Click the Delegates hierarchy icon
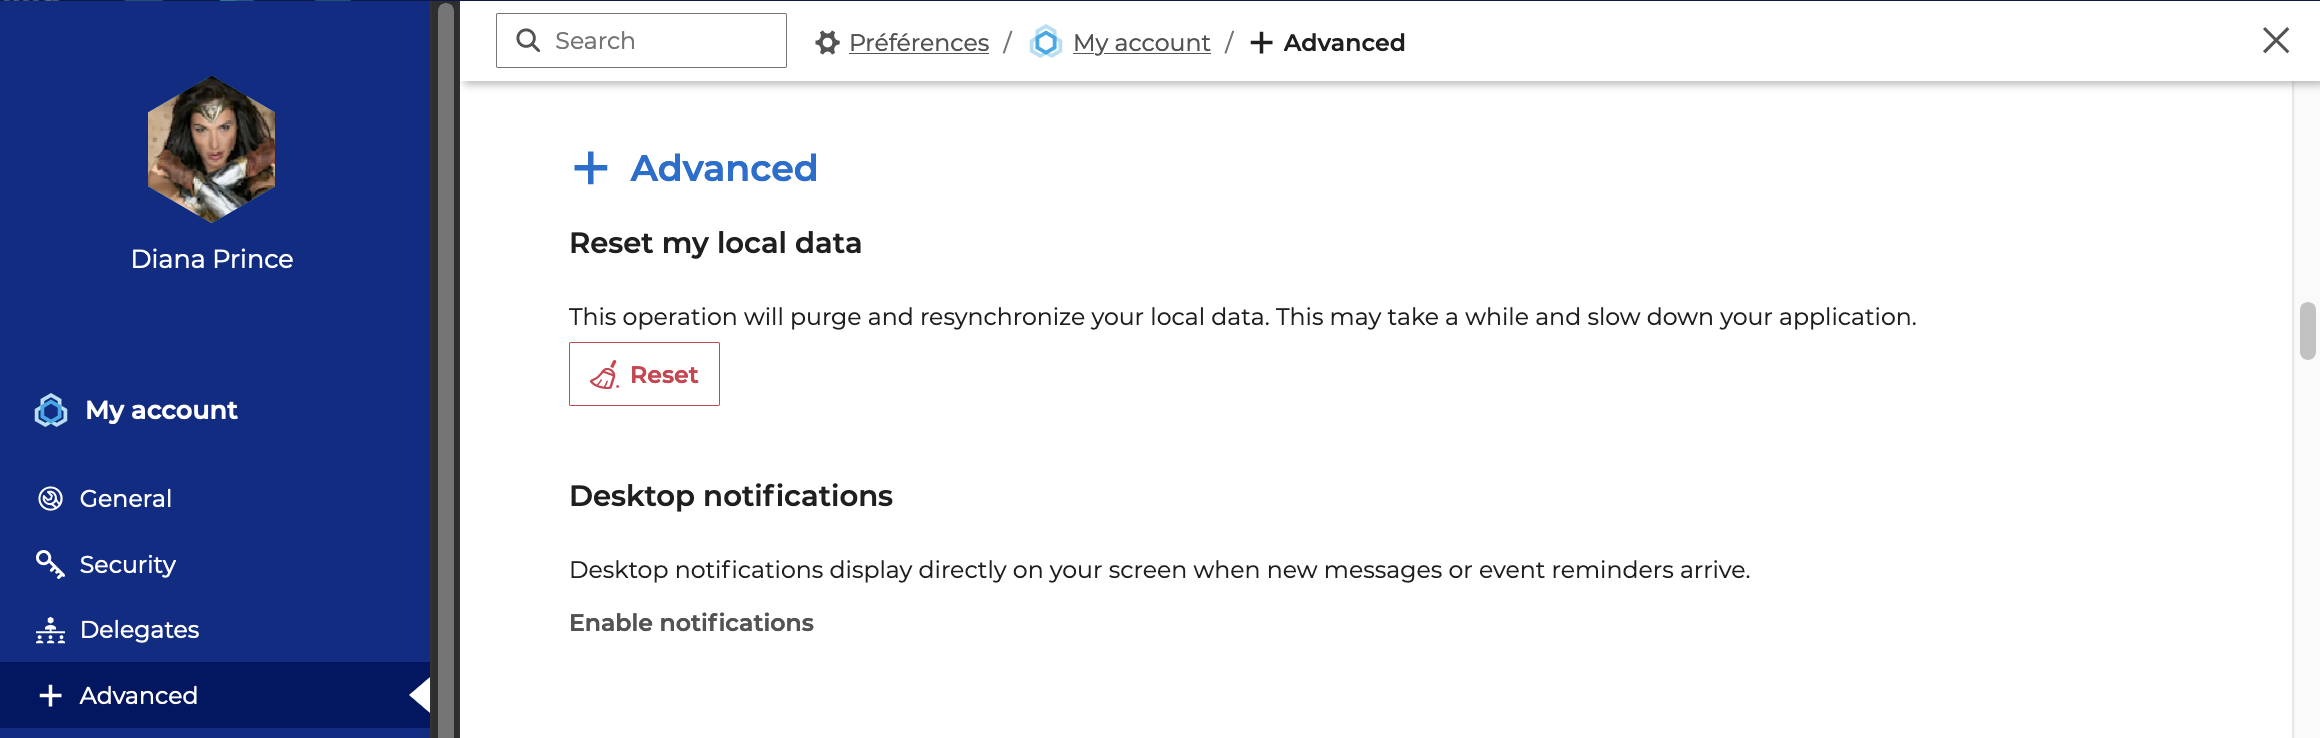Image resolution: width=2320 pixels, height=738 pixels. (x=50, y=630)
